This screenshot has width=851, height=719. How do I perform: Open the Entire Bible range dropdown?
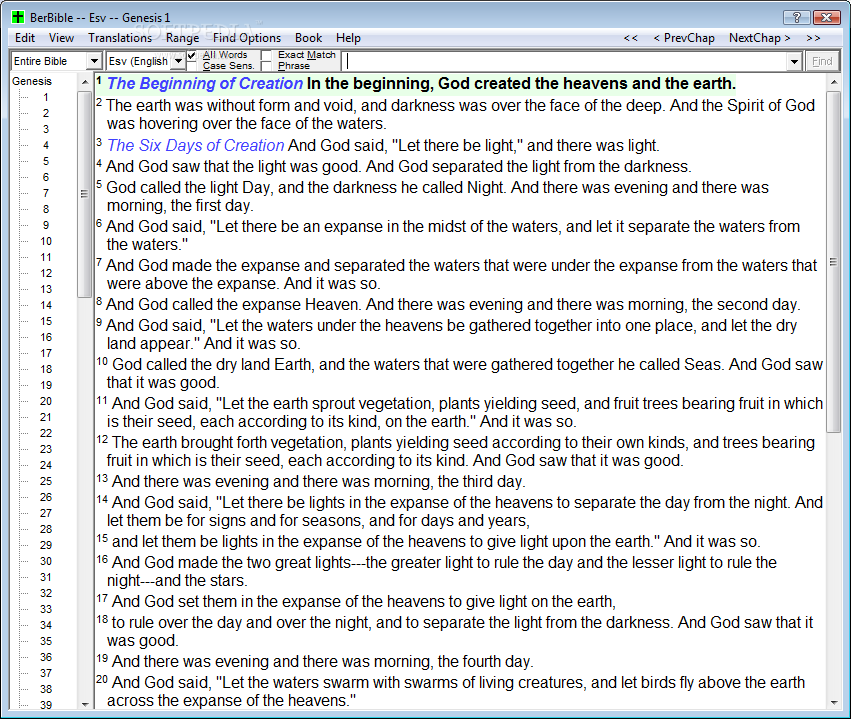click(94, 61)
